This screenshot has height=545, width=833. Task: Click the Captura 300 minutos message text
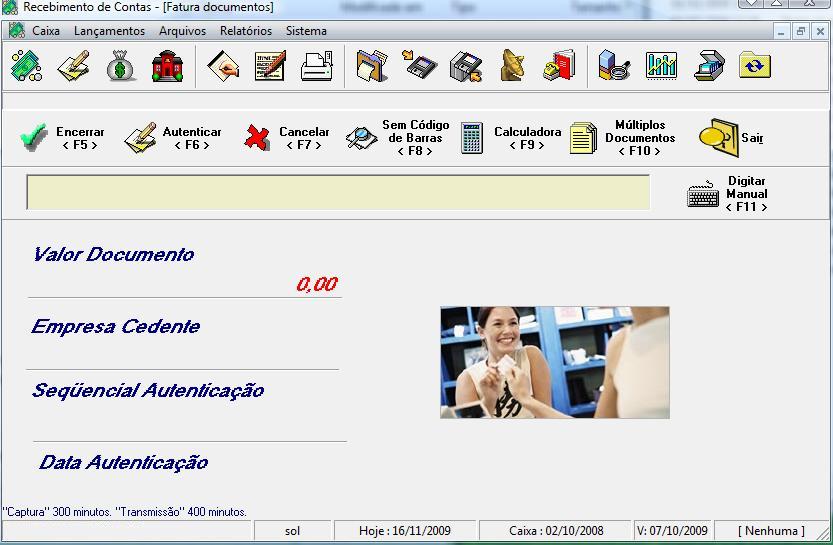point(125,512)
